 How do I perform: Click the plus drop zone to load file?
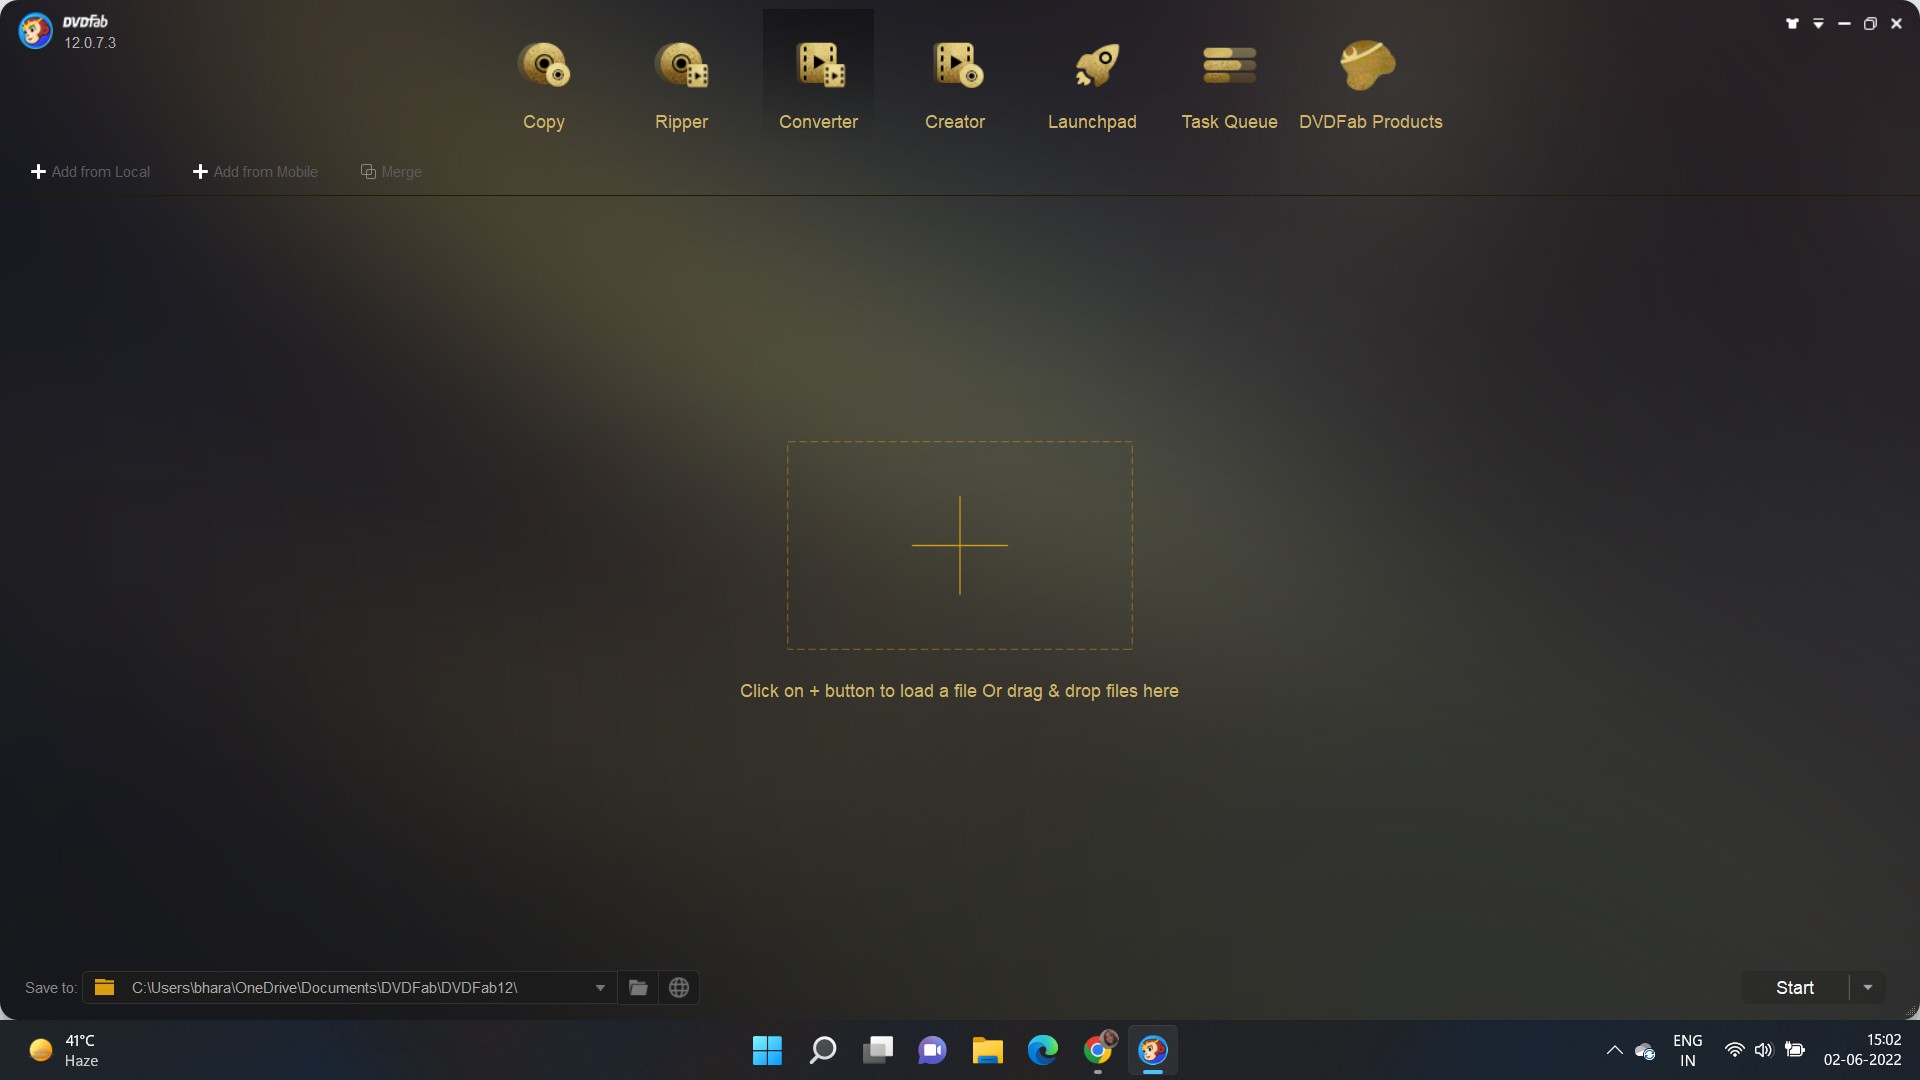pos(959,545)
